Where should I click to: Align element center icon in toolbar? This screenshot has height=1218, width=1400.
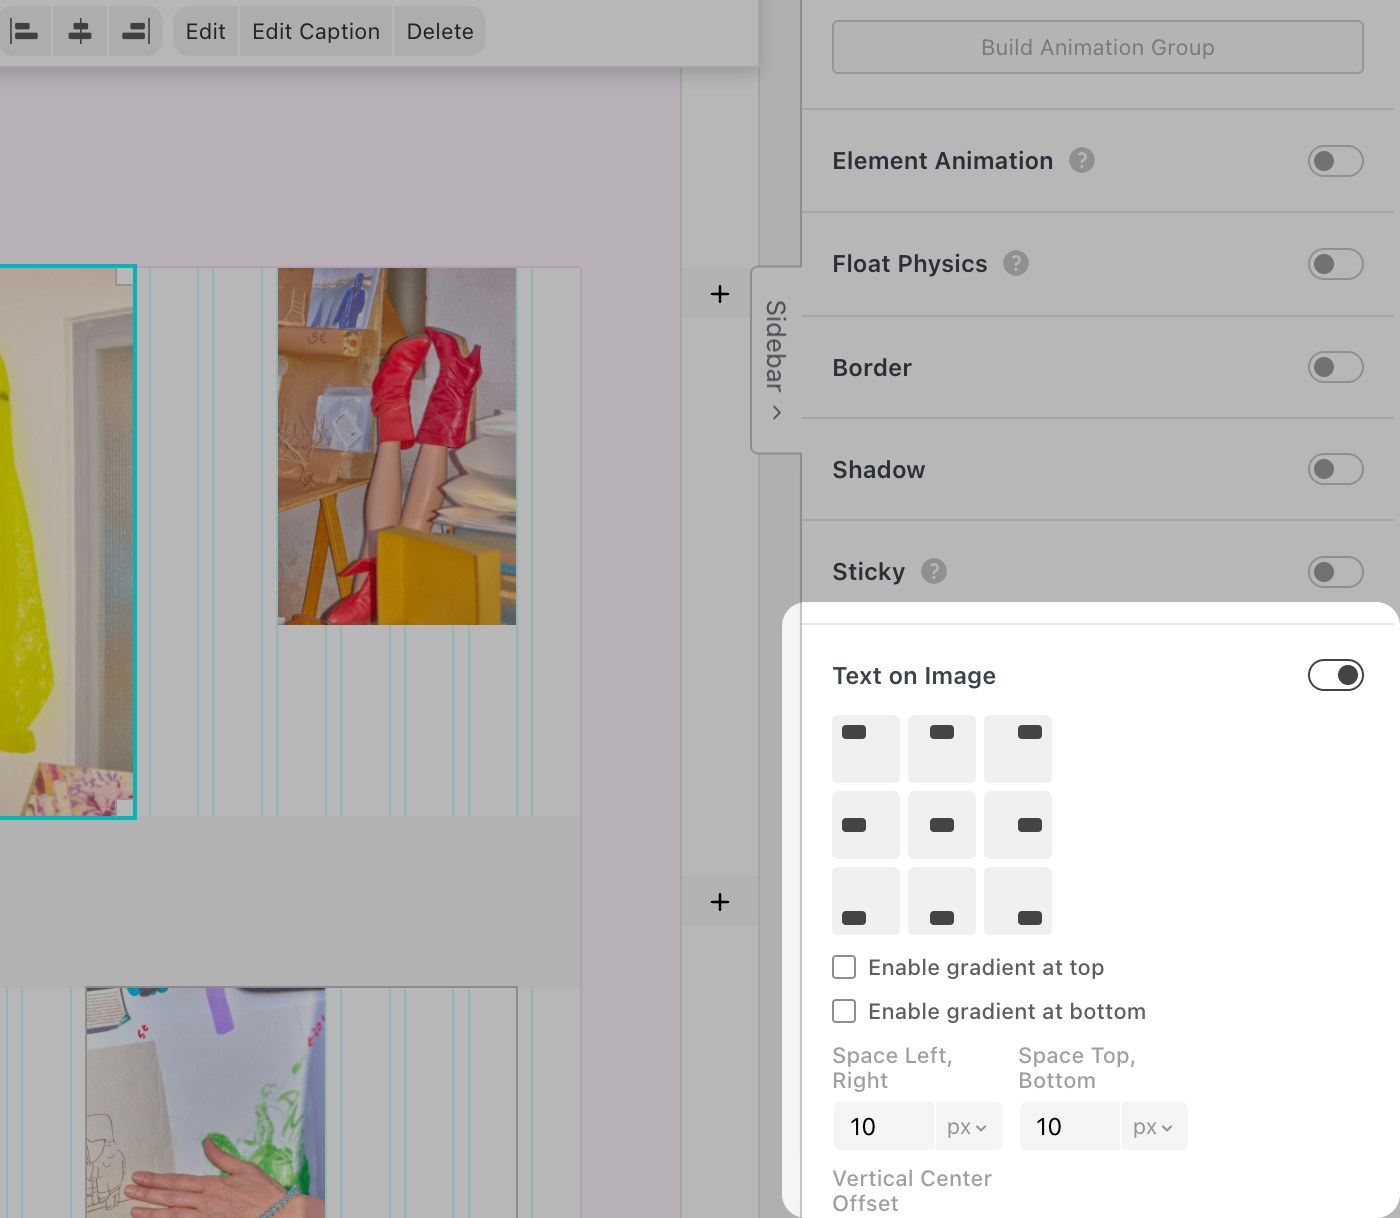[79, 31]
